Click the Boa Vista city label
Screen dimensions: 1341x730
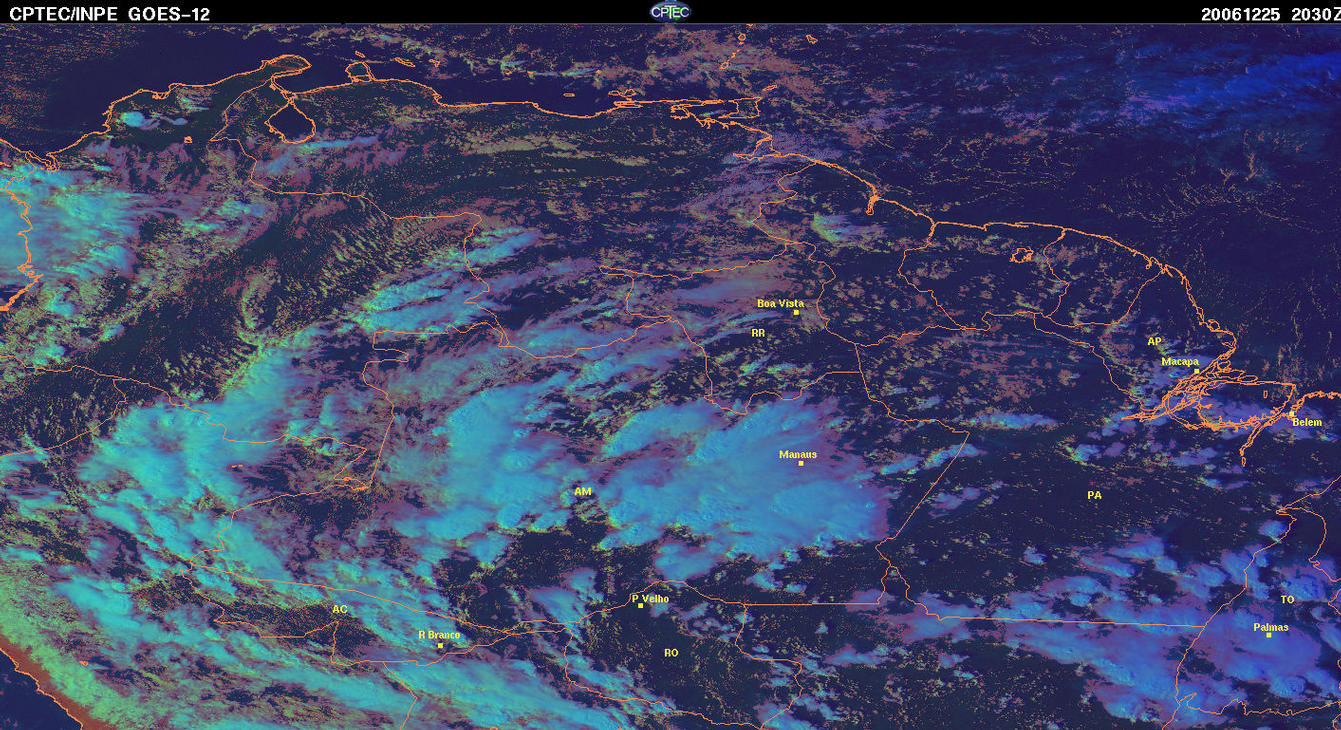tap(780, 303)
